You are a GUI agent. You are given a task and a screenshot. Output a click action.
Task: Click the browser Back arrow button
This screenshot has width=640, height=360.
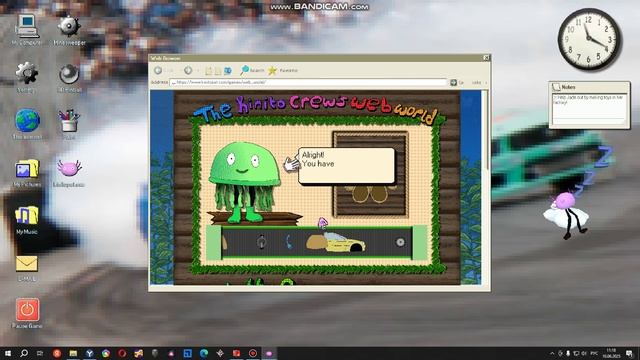click(158, 71)
